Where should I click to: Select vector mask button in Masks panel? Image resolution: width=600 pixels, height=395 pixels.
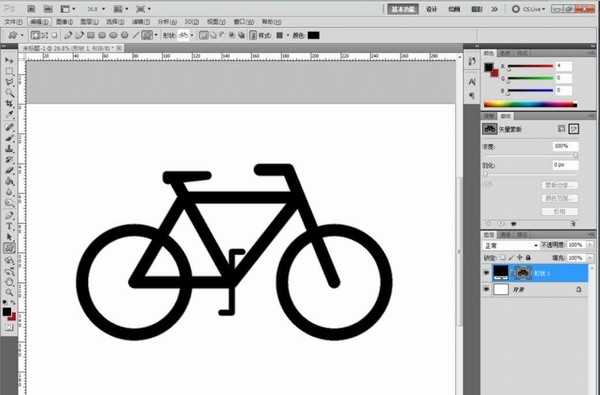pyautogui.click(x=573, y=129)
